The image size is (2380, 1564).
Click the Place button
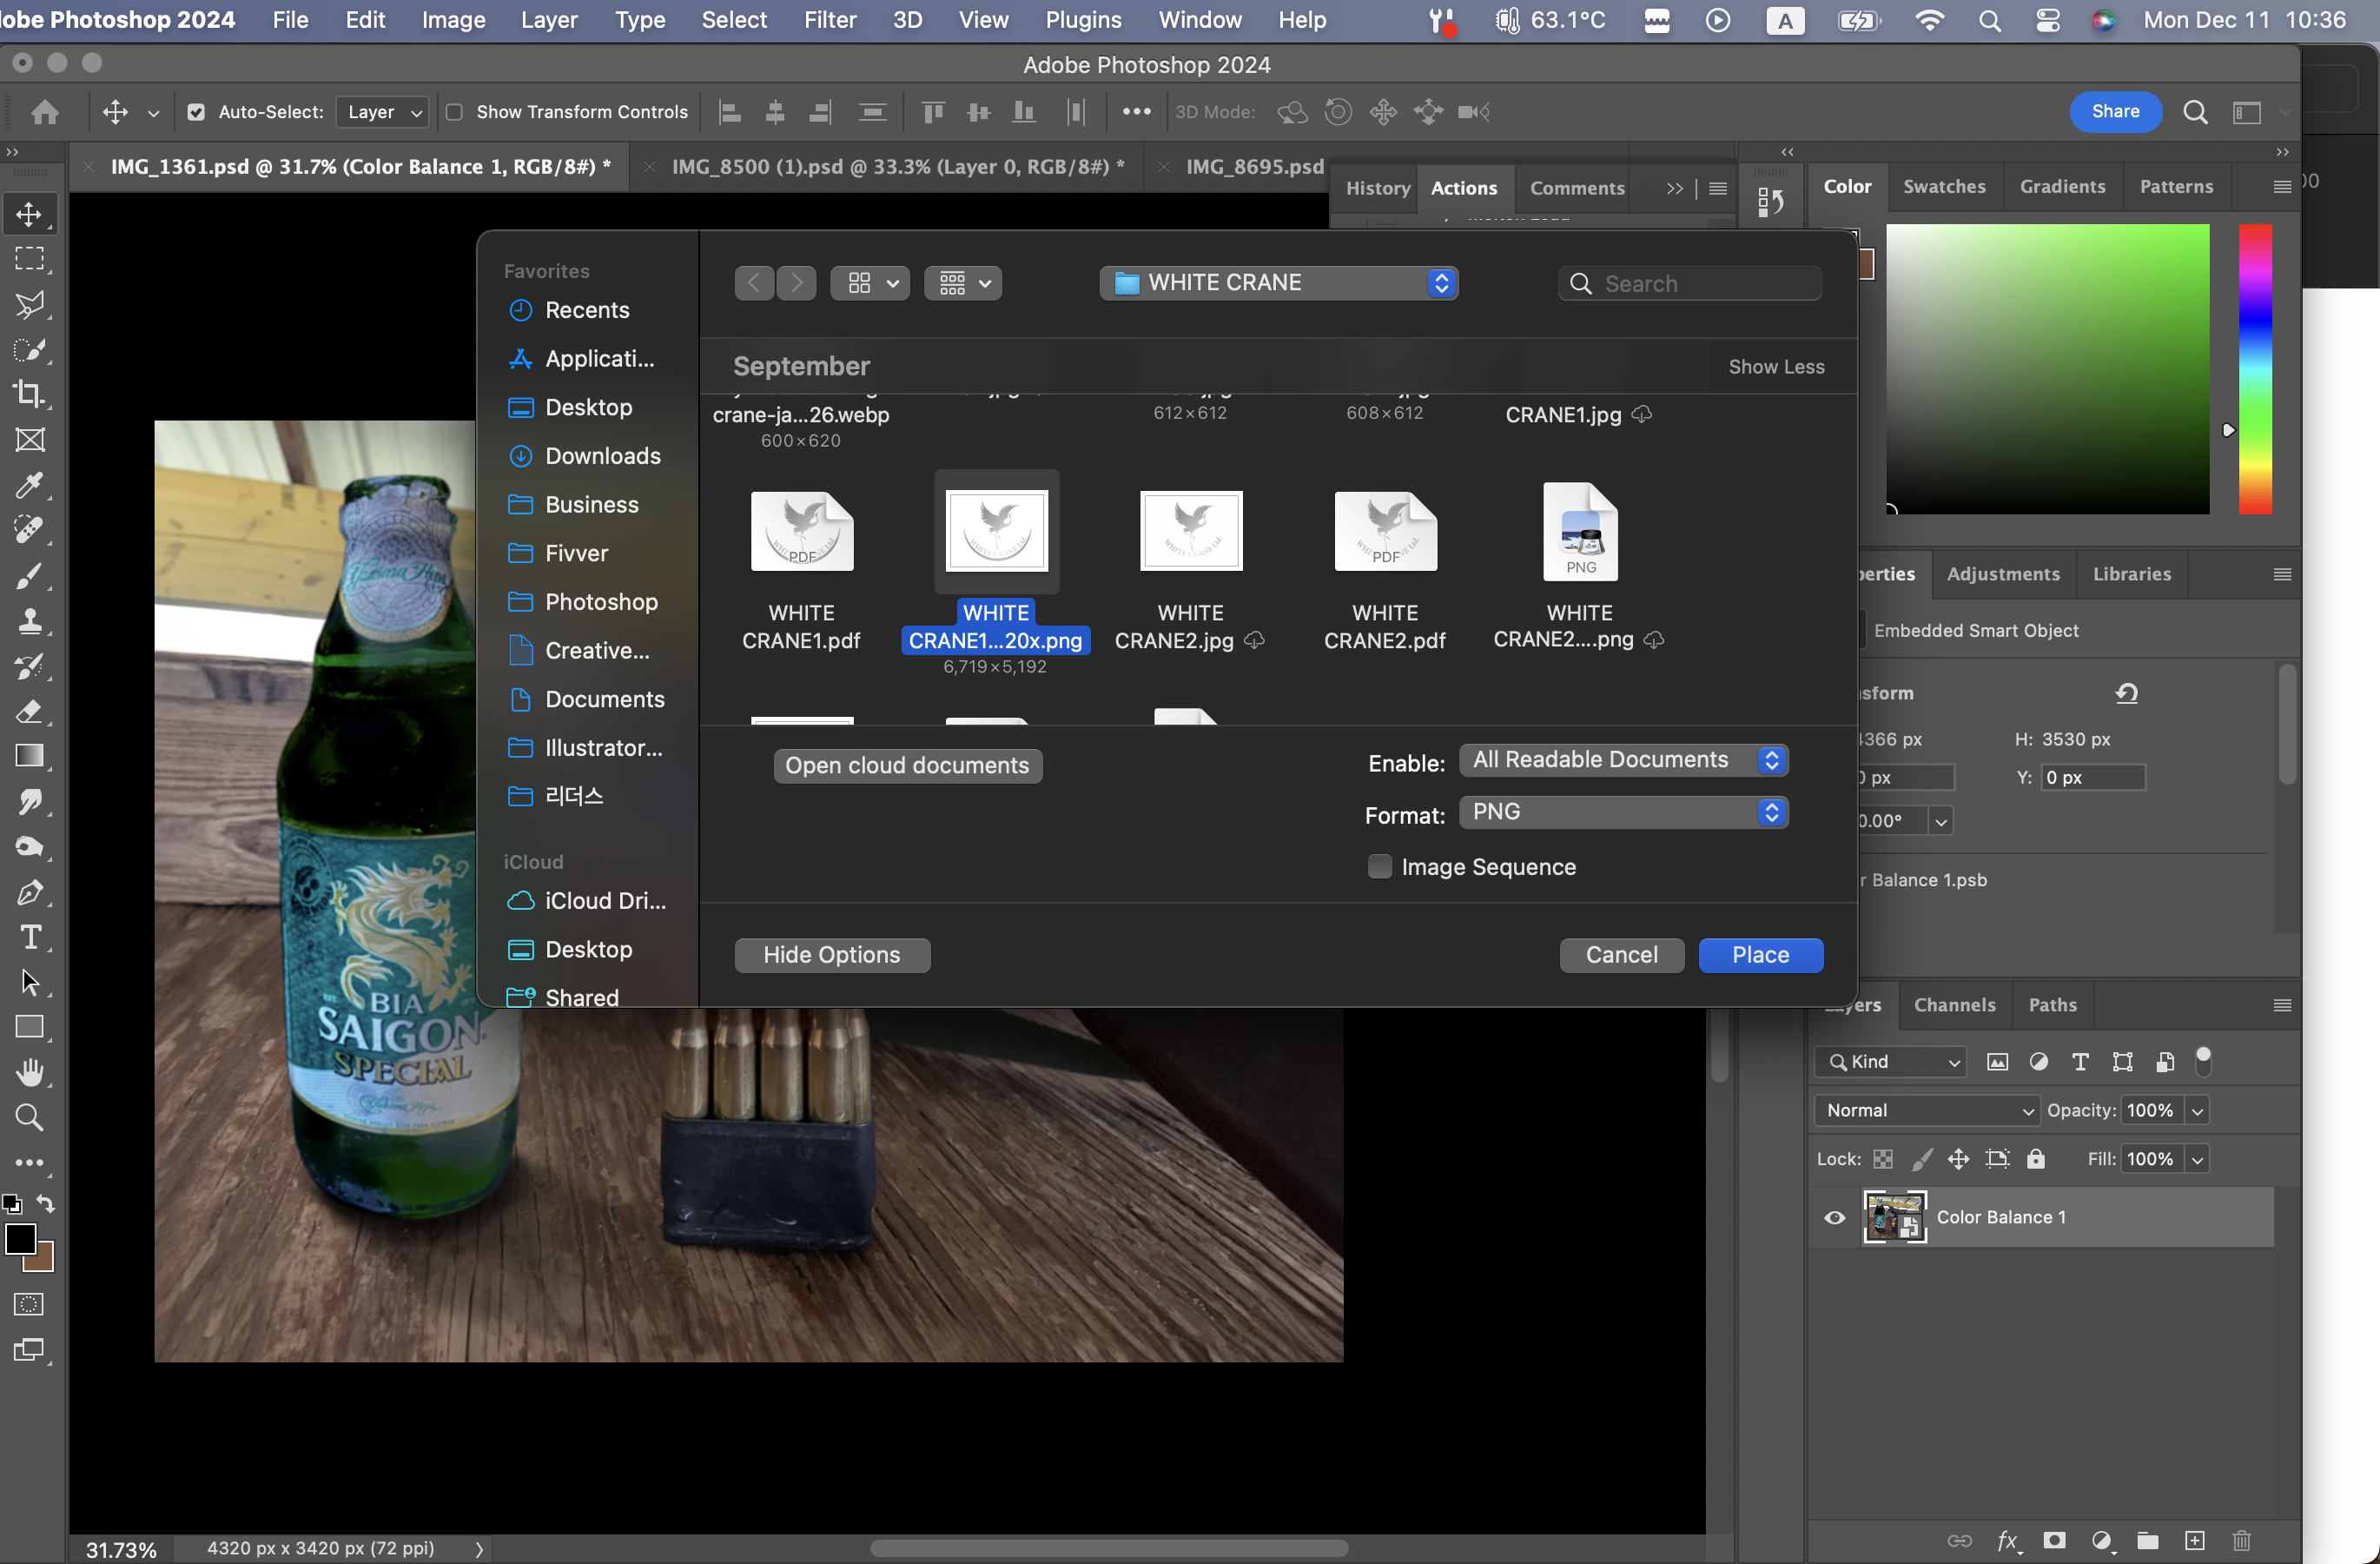coord(1760,954)
